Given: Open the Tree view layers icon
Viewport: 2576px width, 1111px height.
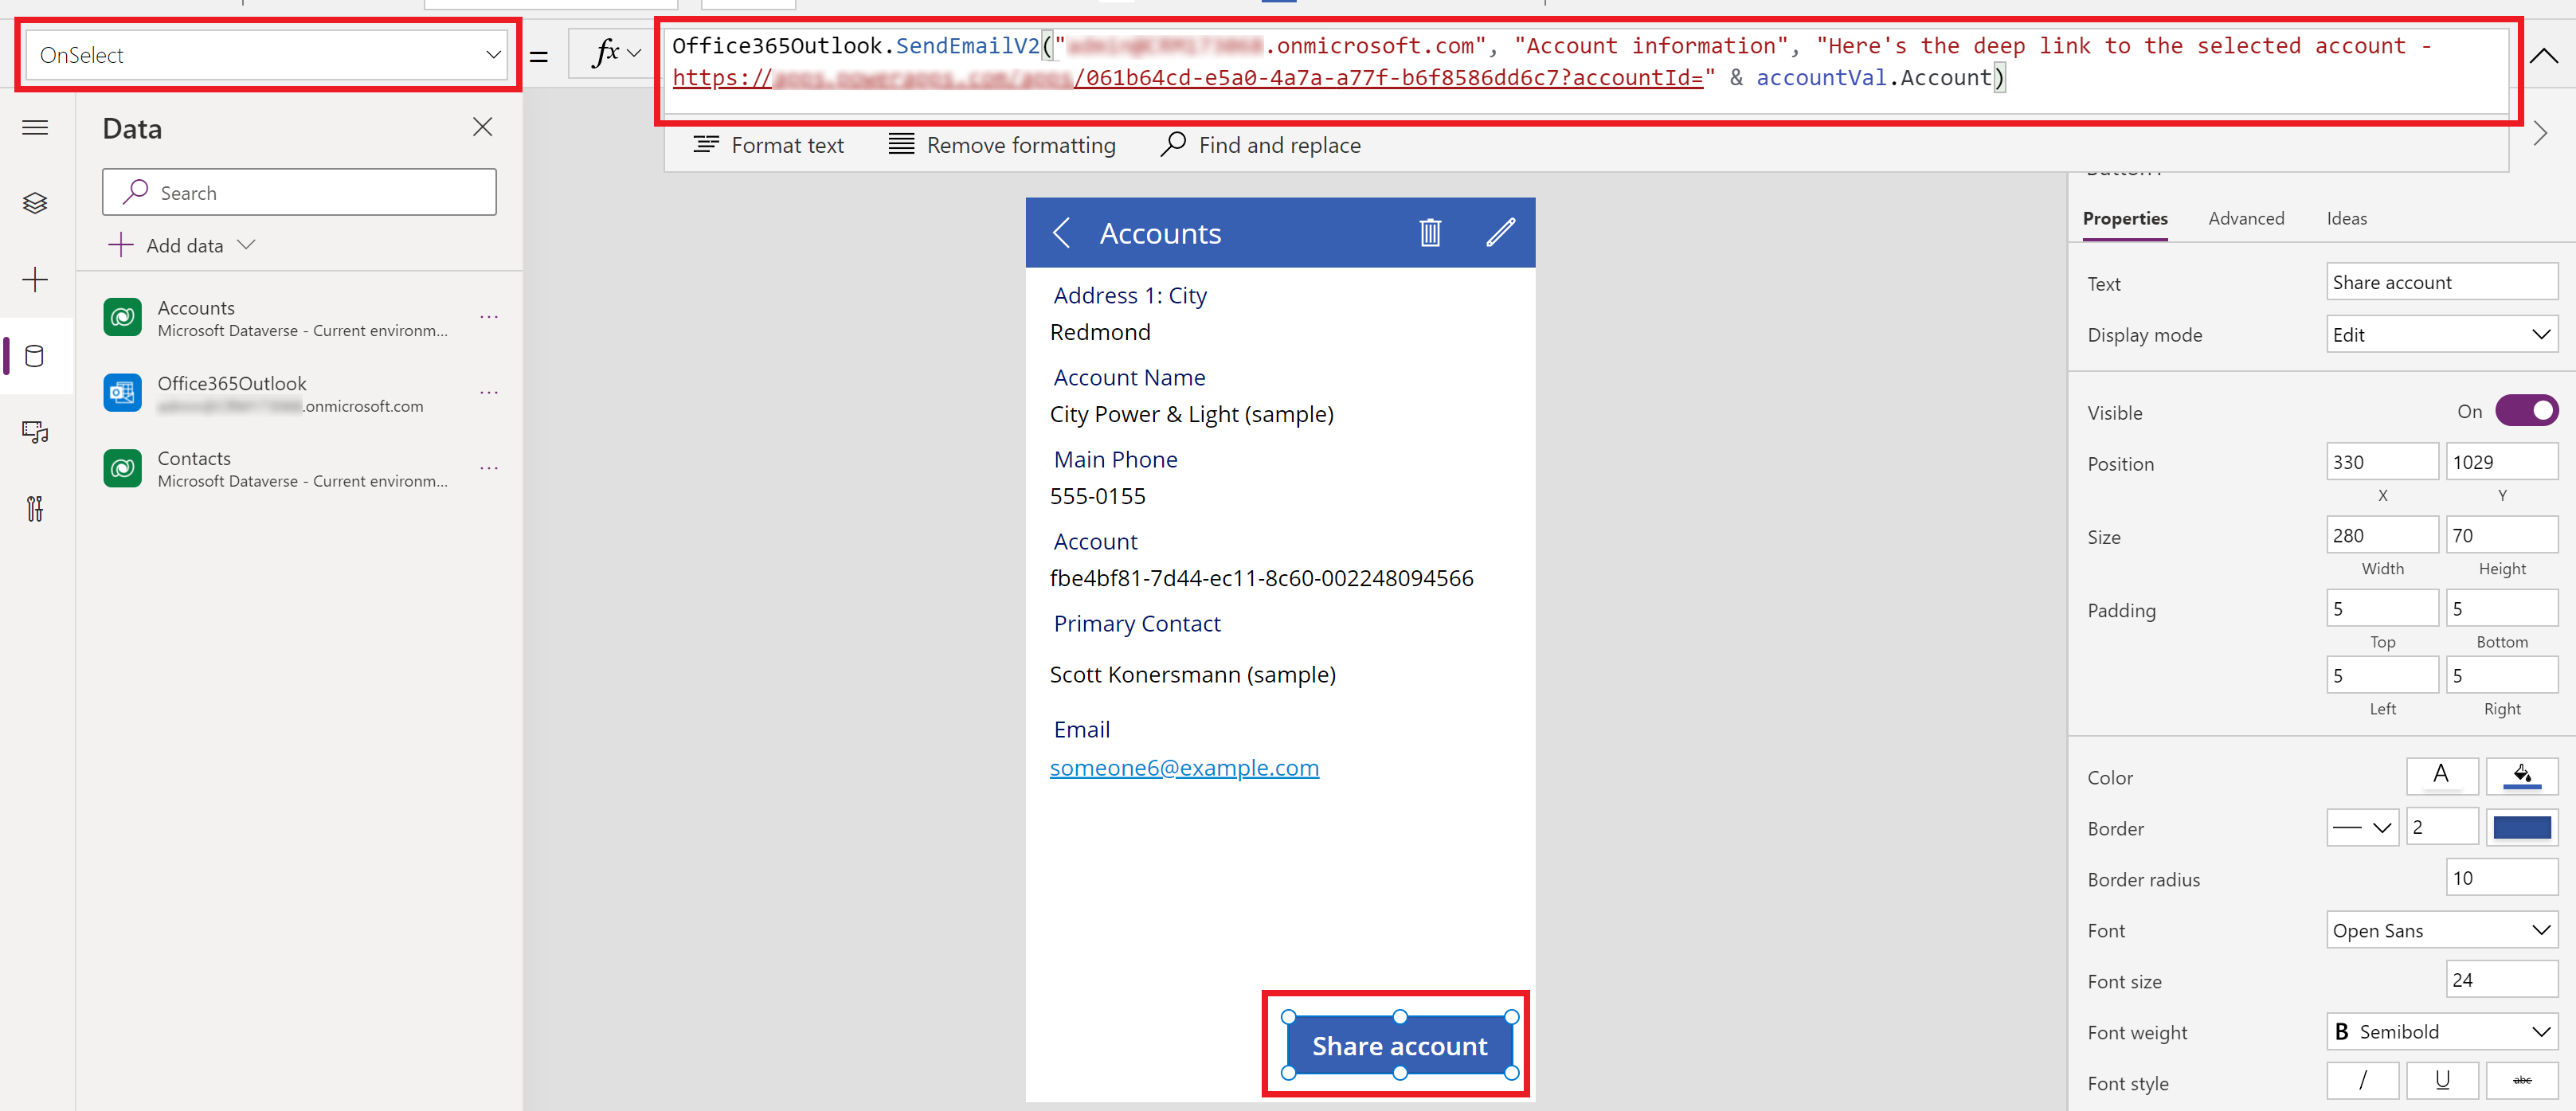Looking at the screenshot, I should 35,203.
